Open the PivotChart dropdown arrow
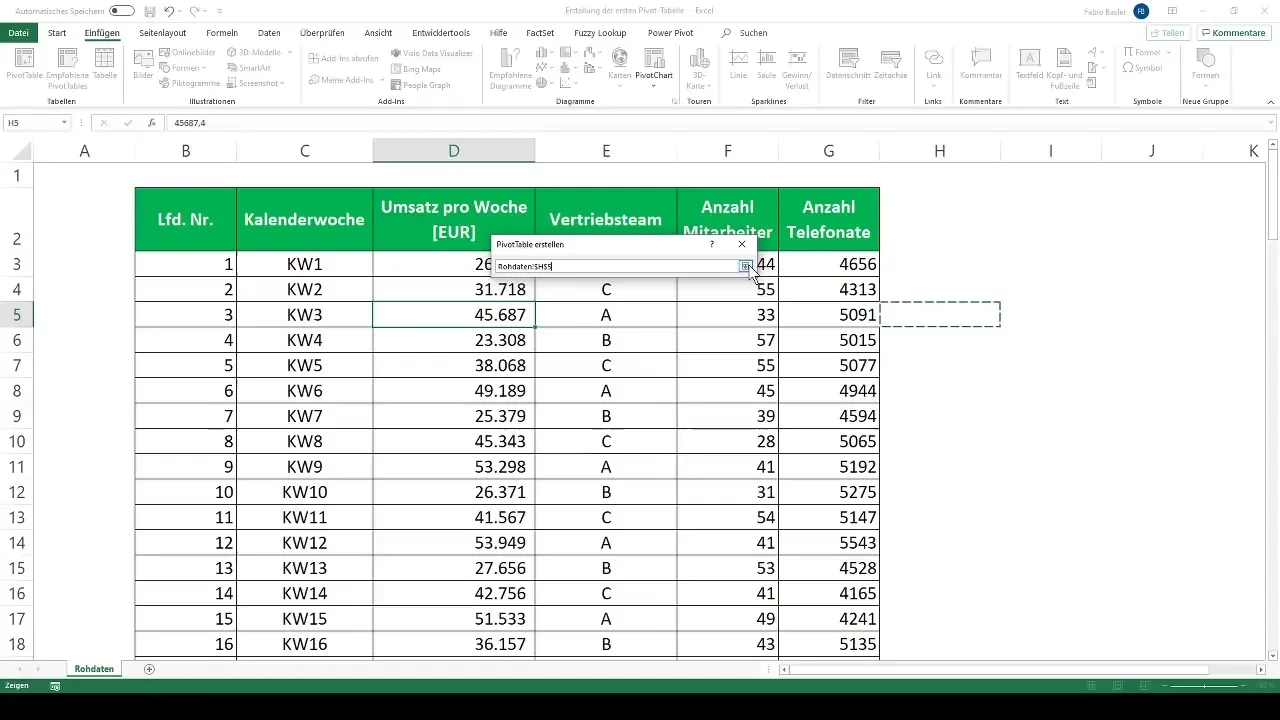The image size is (1280, 720). [654, 86]
